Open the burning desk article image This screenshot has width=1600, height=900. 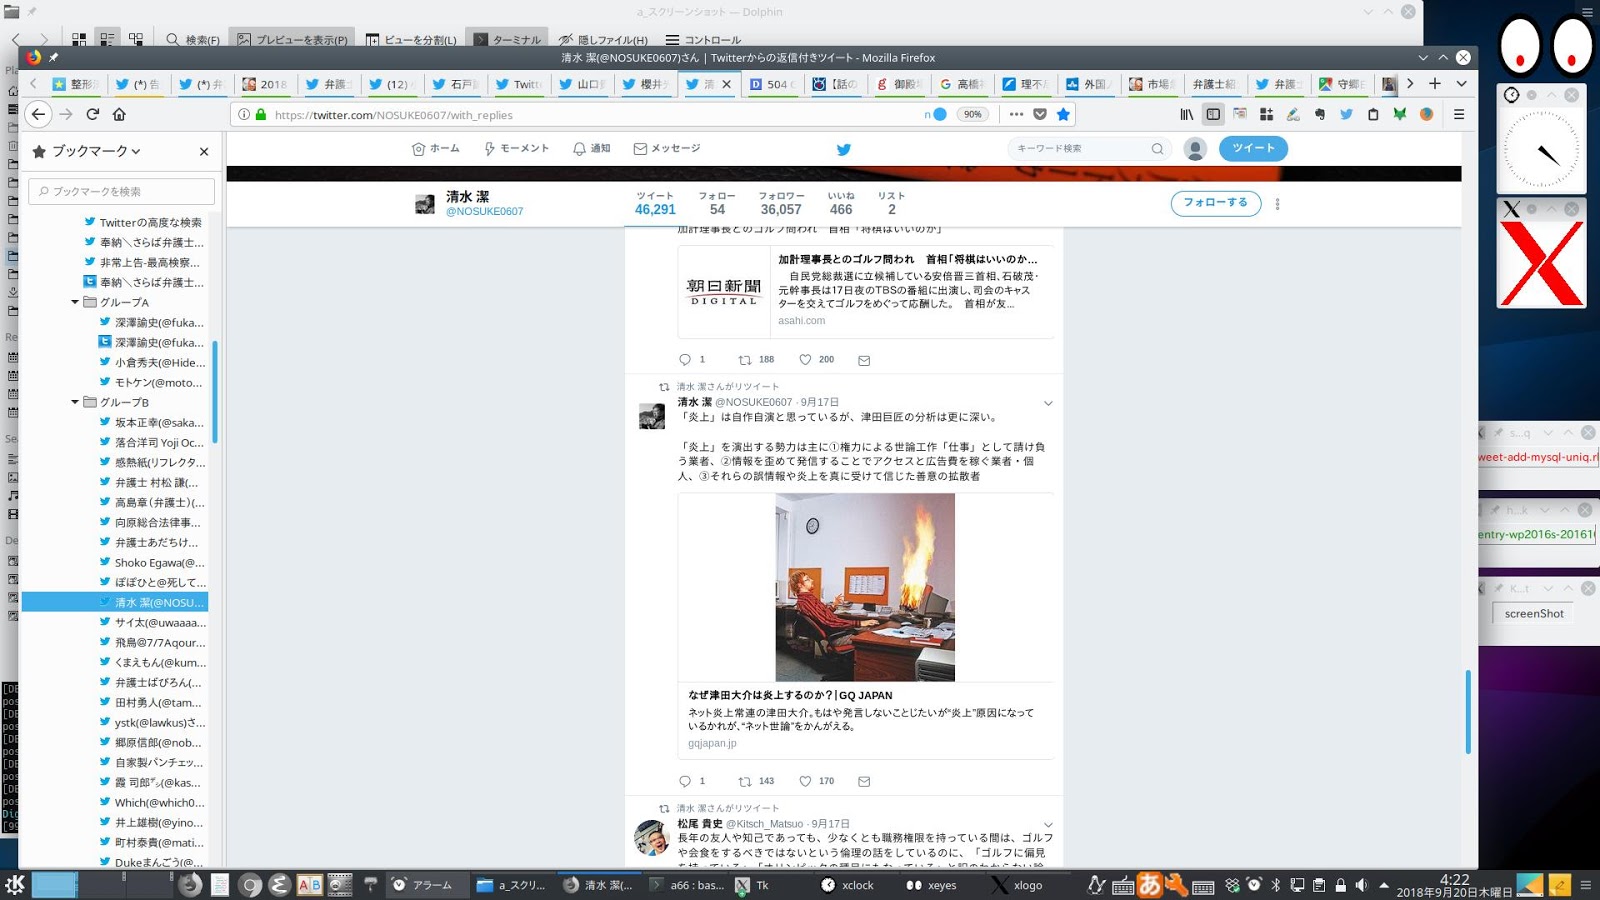(x=865, y=587)
